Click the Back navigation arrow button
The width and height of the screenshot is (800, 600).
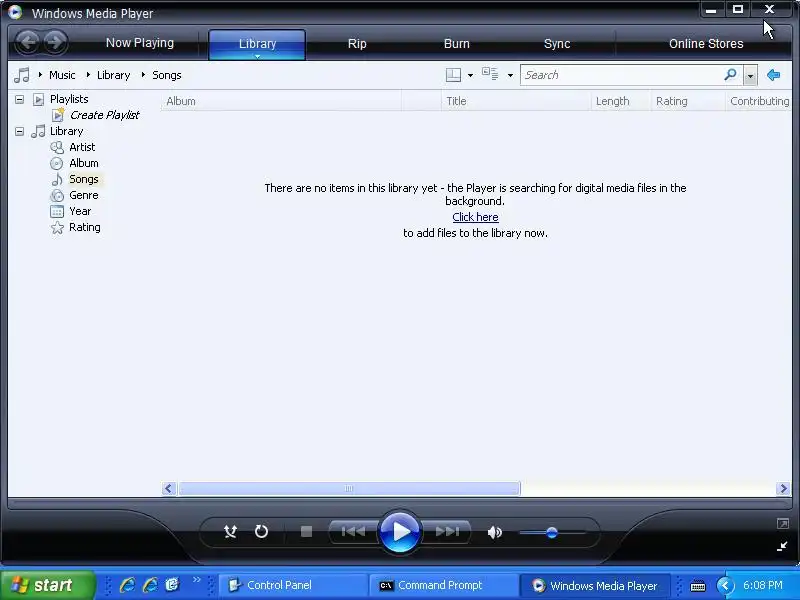28,42
